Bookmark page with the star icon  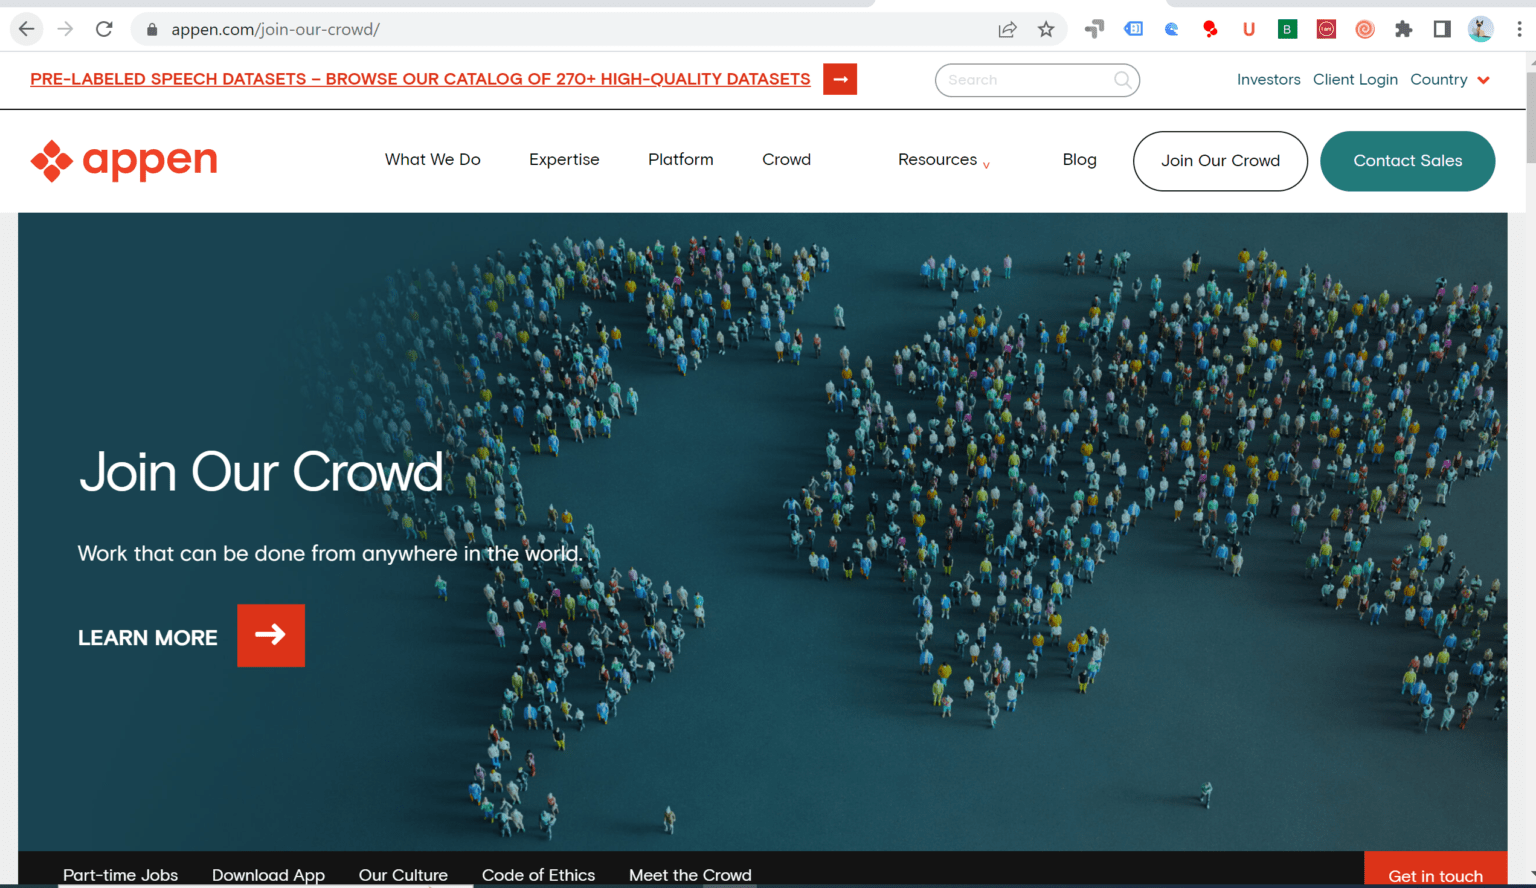pyautogui.click(x=1046, y=29)
